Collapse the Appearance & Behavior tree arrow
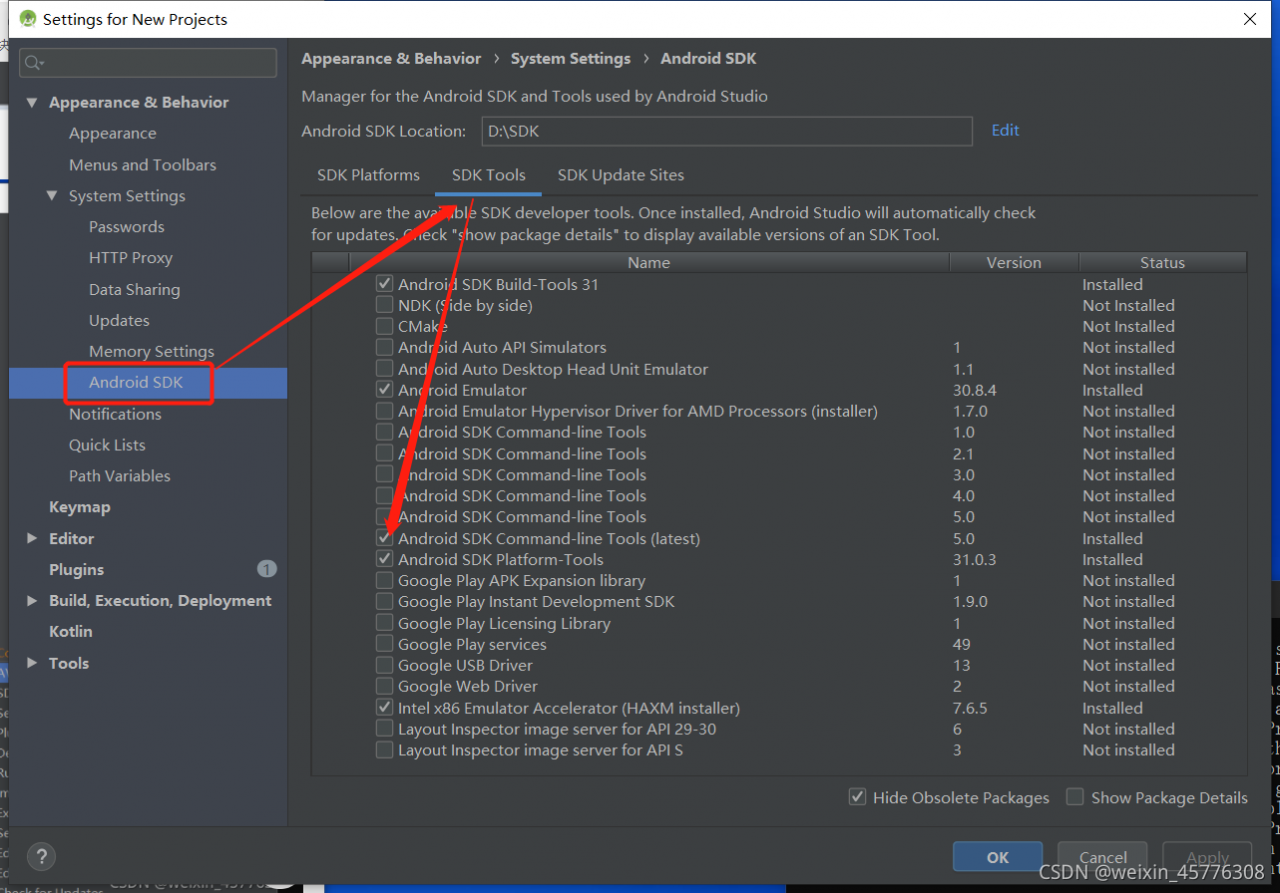Screen dimensions: 1280x893 point(32,102)
